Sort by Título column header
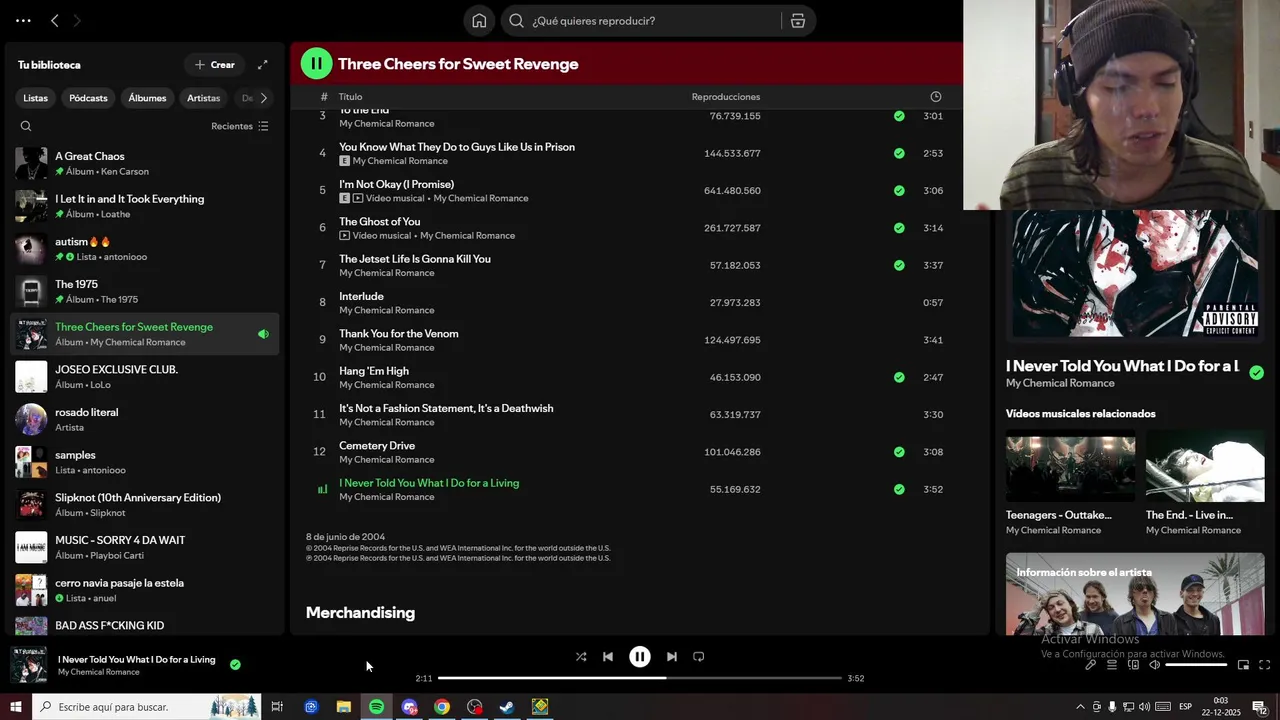 coord(350,97)
